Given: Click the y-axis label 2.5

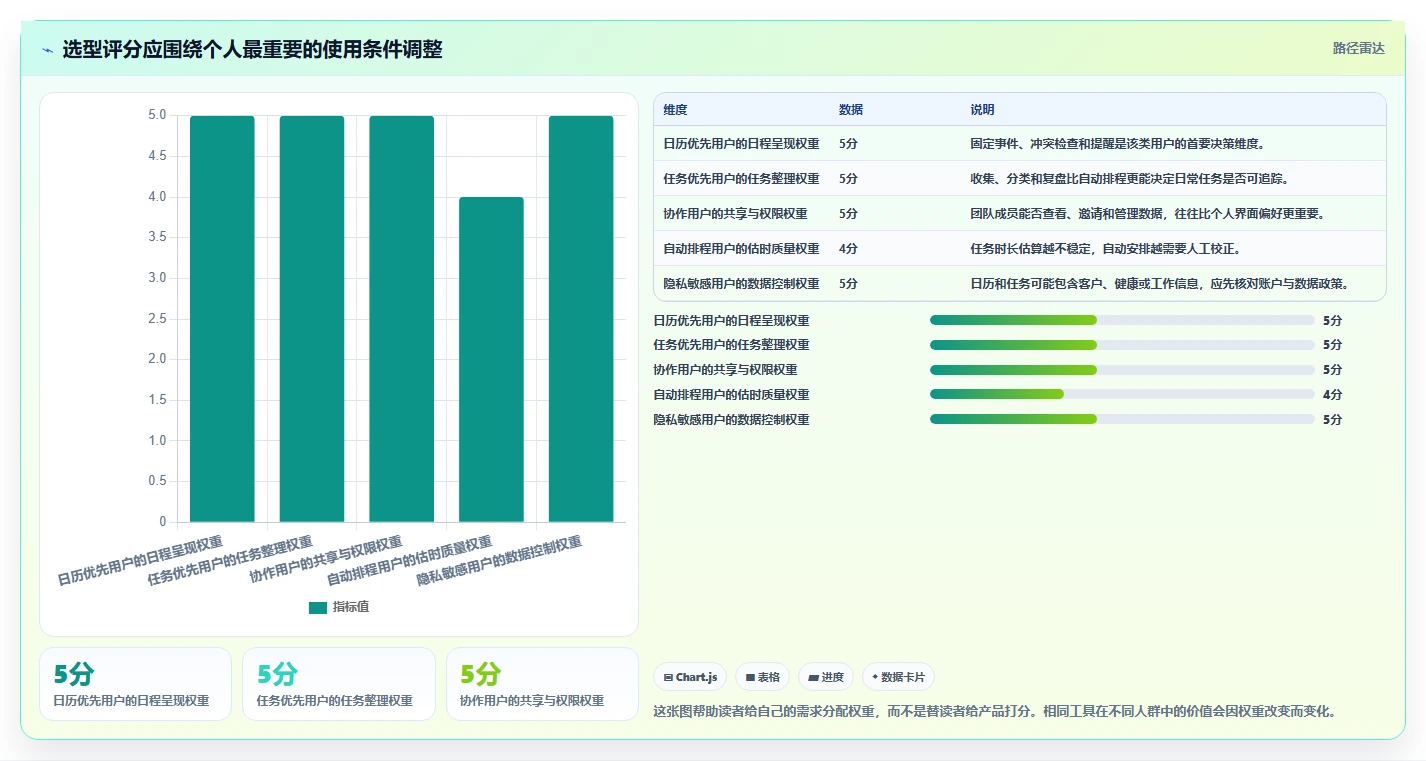Looking at the screenshot, I should 157,319.
